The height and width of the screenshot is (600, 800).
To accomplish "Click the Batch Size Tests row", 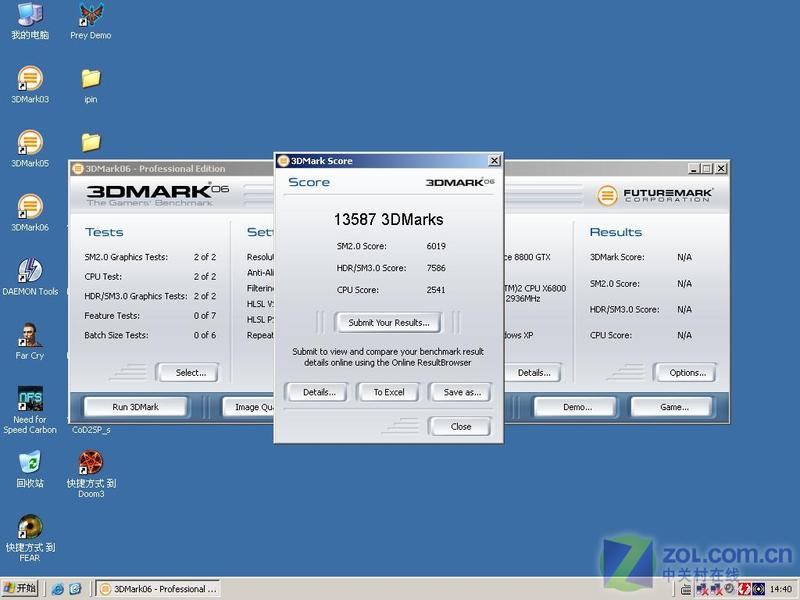I will (151, 335).
